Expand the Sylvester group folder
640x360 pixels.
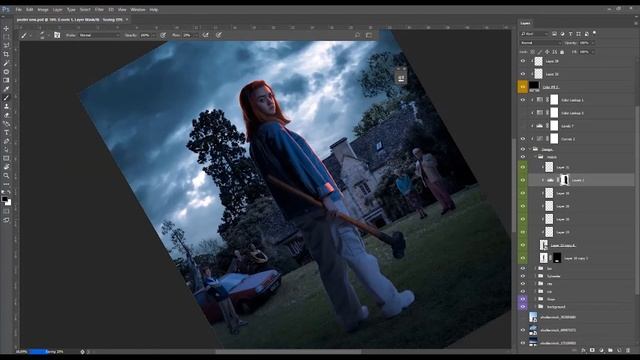click(x=536, y=276)
